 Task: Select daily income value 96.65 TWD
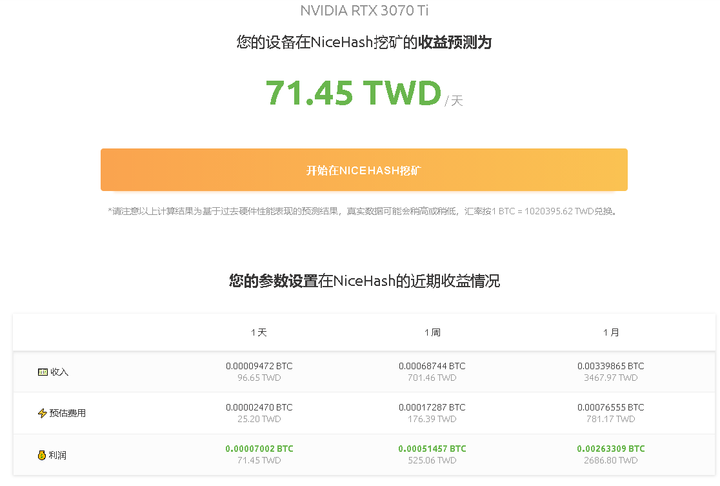[x=259, y=378]
